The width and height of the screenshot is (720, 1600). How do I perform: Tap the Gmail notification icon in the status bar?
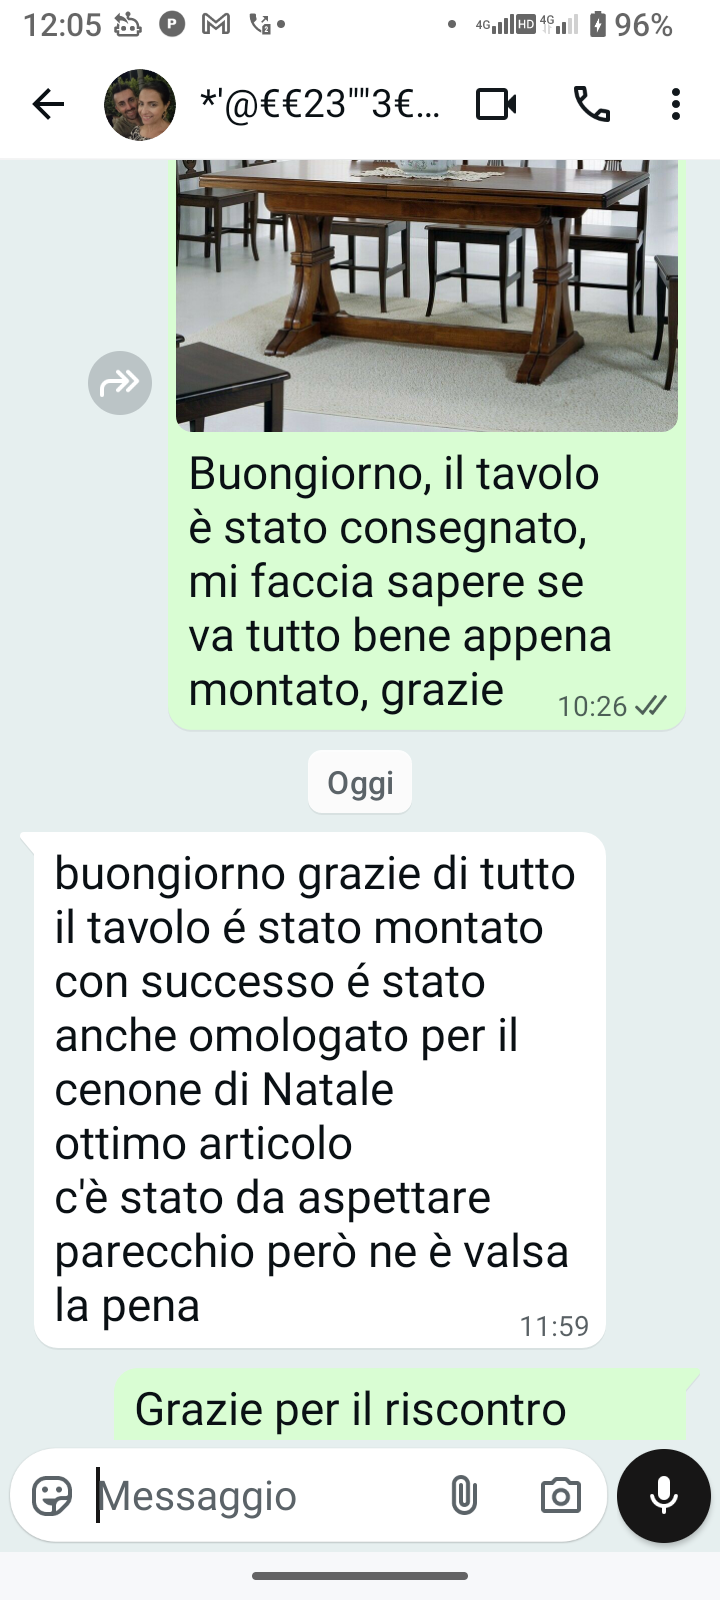[216, 24]
